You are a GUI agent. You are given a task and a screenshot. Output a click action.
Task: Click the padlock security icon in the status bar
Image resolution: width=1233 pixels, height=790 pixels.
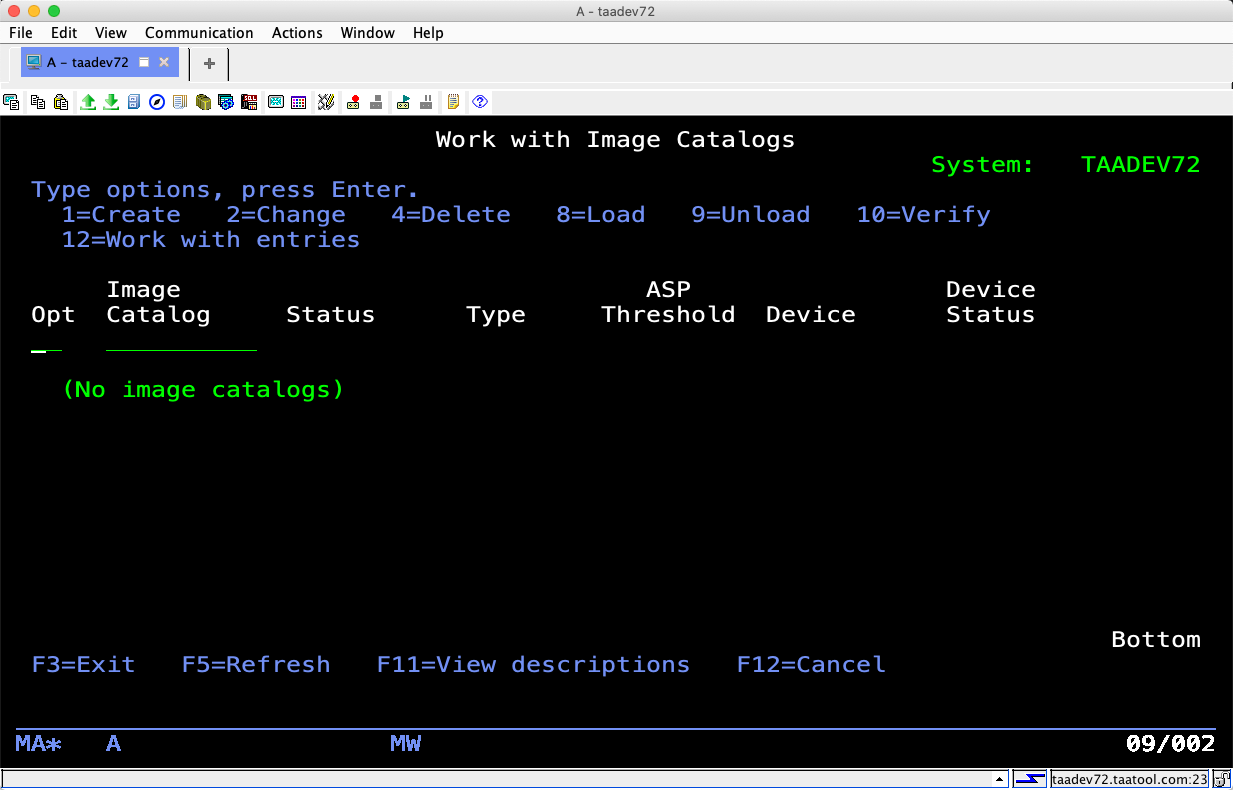1222,779
